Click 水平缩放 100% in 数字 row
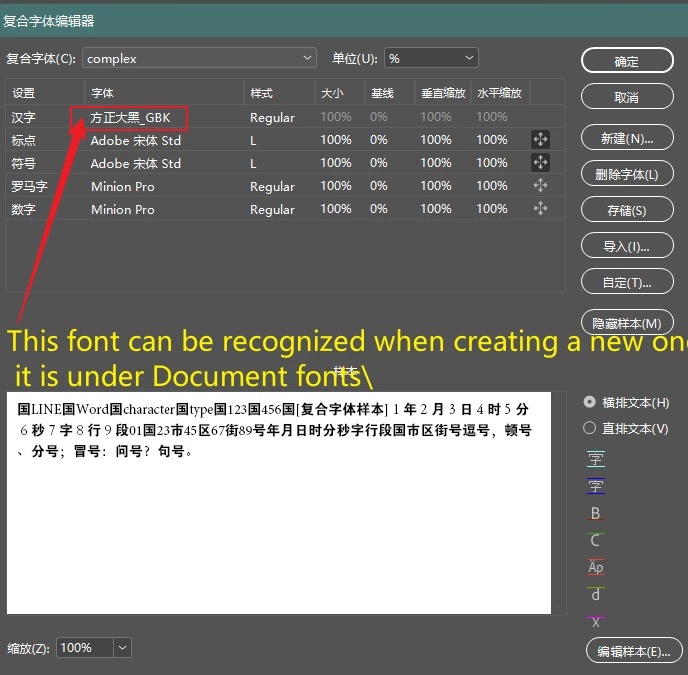Viewport: 688px width, 675px height. (x=492, y=208)
